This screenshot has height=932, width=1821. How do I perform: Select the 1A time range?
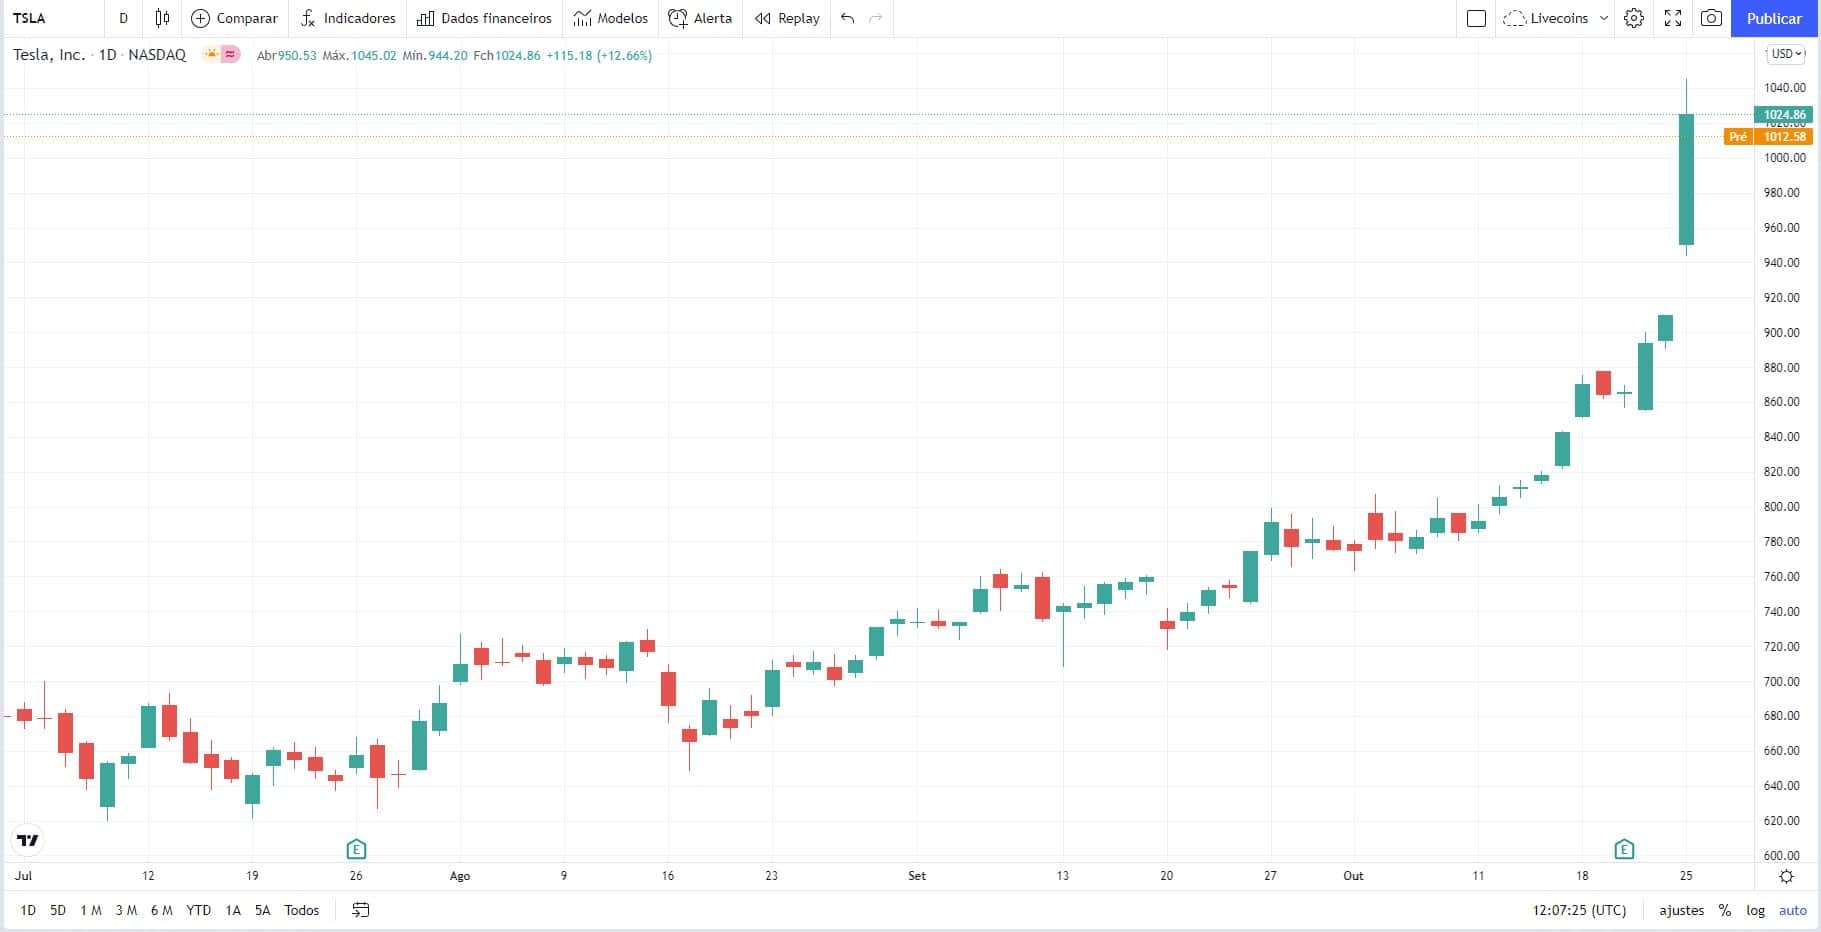[233, 910]
